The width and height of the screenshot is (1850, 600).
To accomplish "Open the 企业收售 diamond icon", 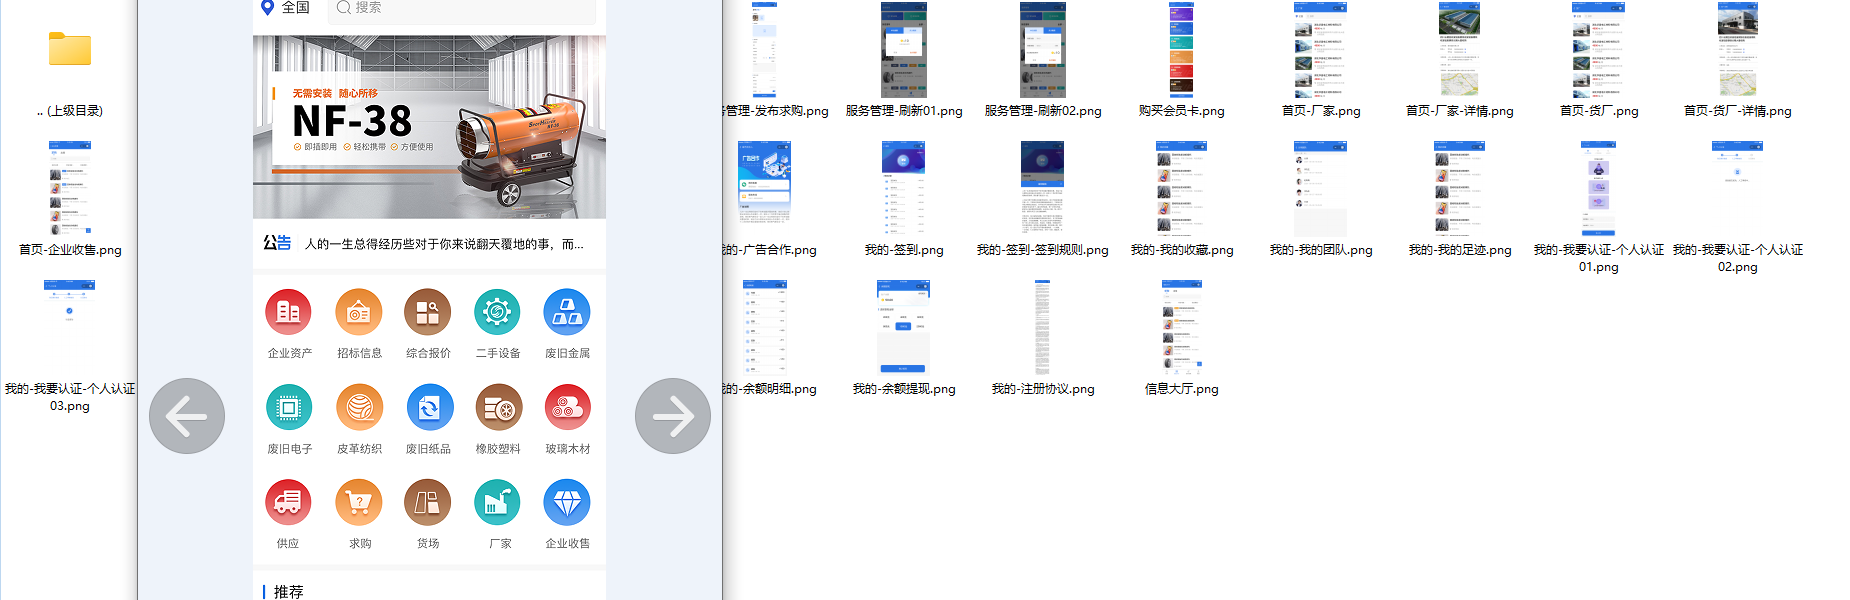I will point(567,503).
